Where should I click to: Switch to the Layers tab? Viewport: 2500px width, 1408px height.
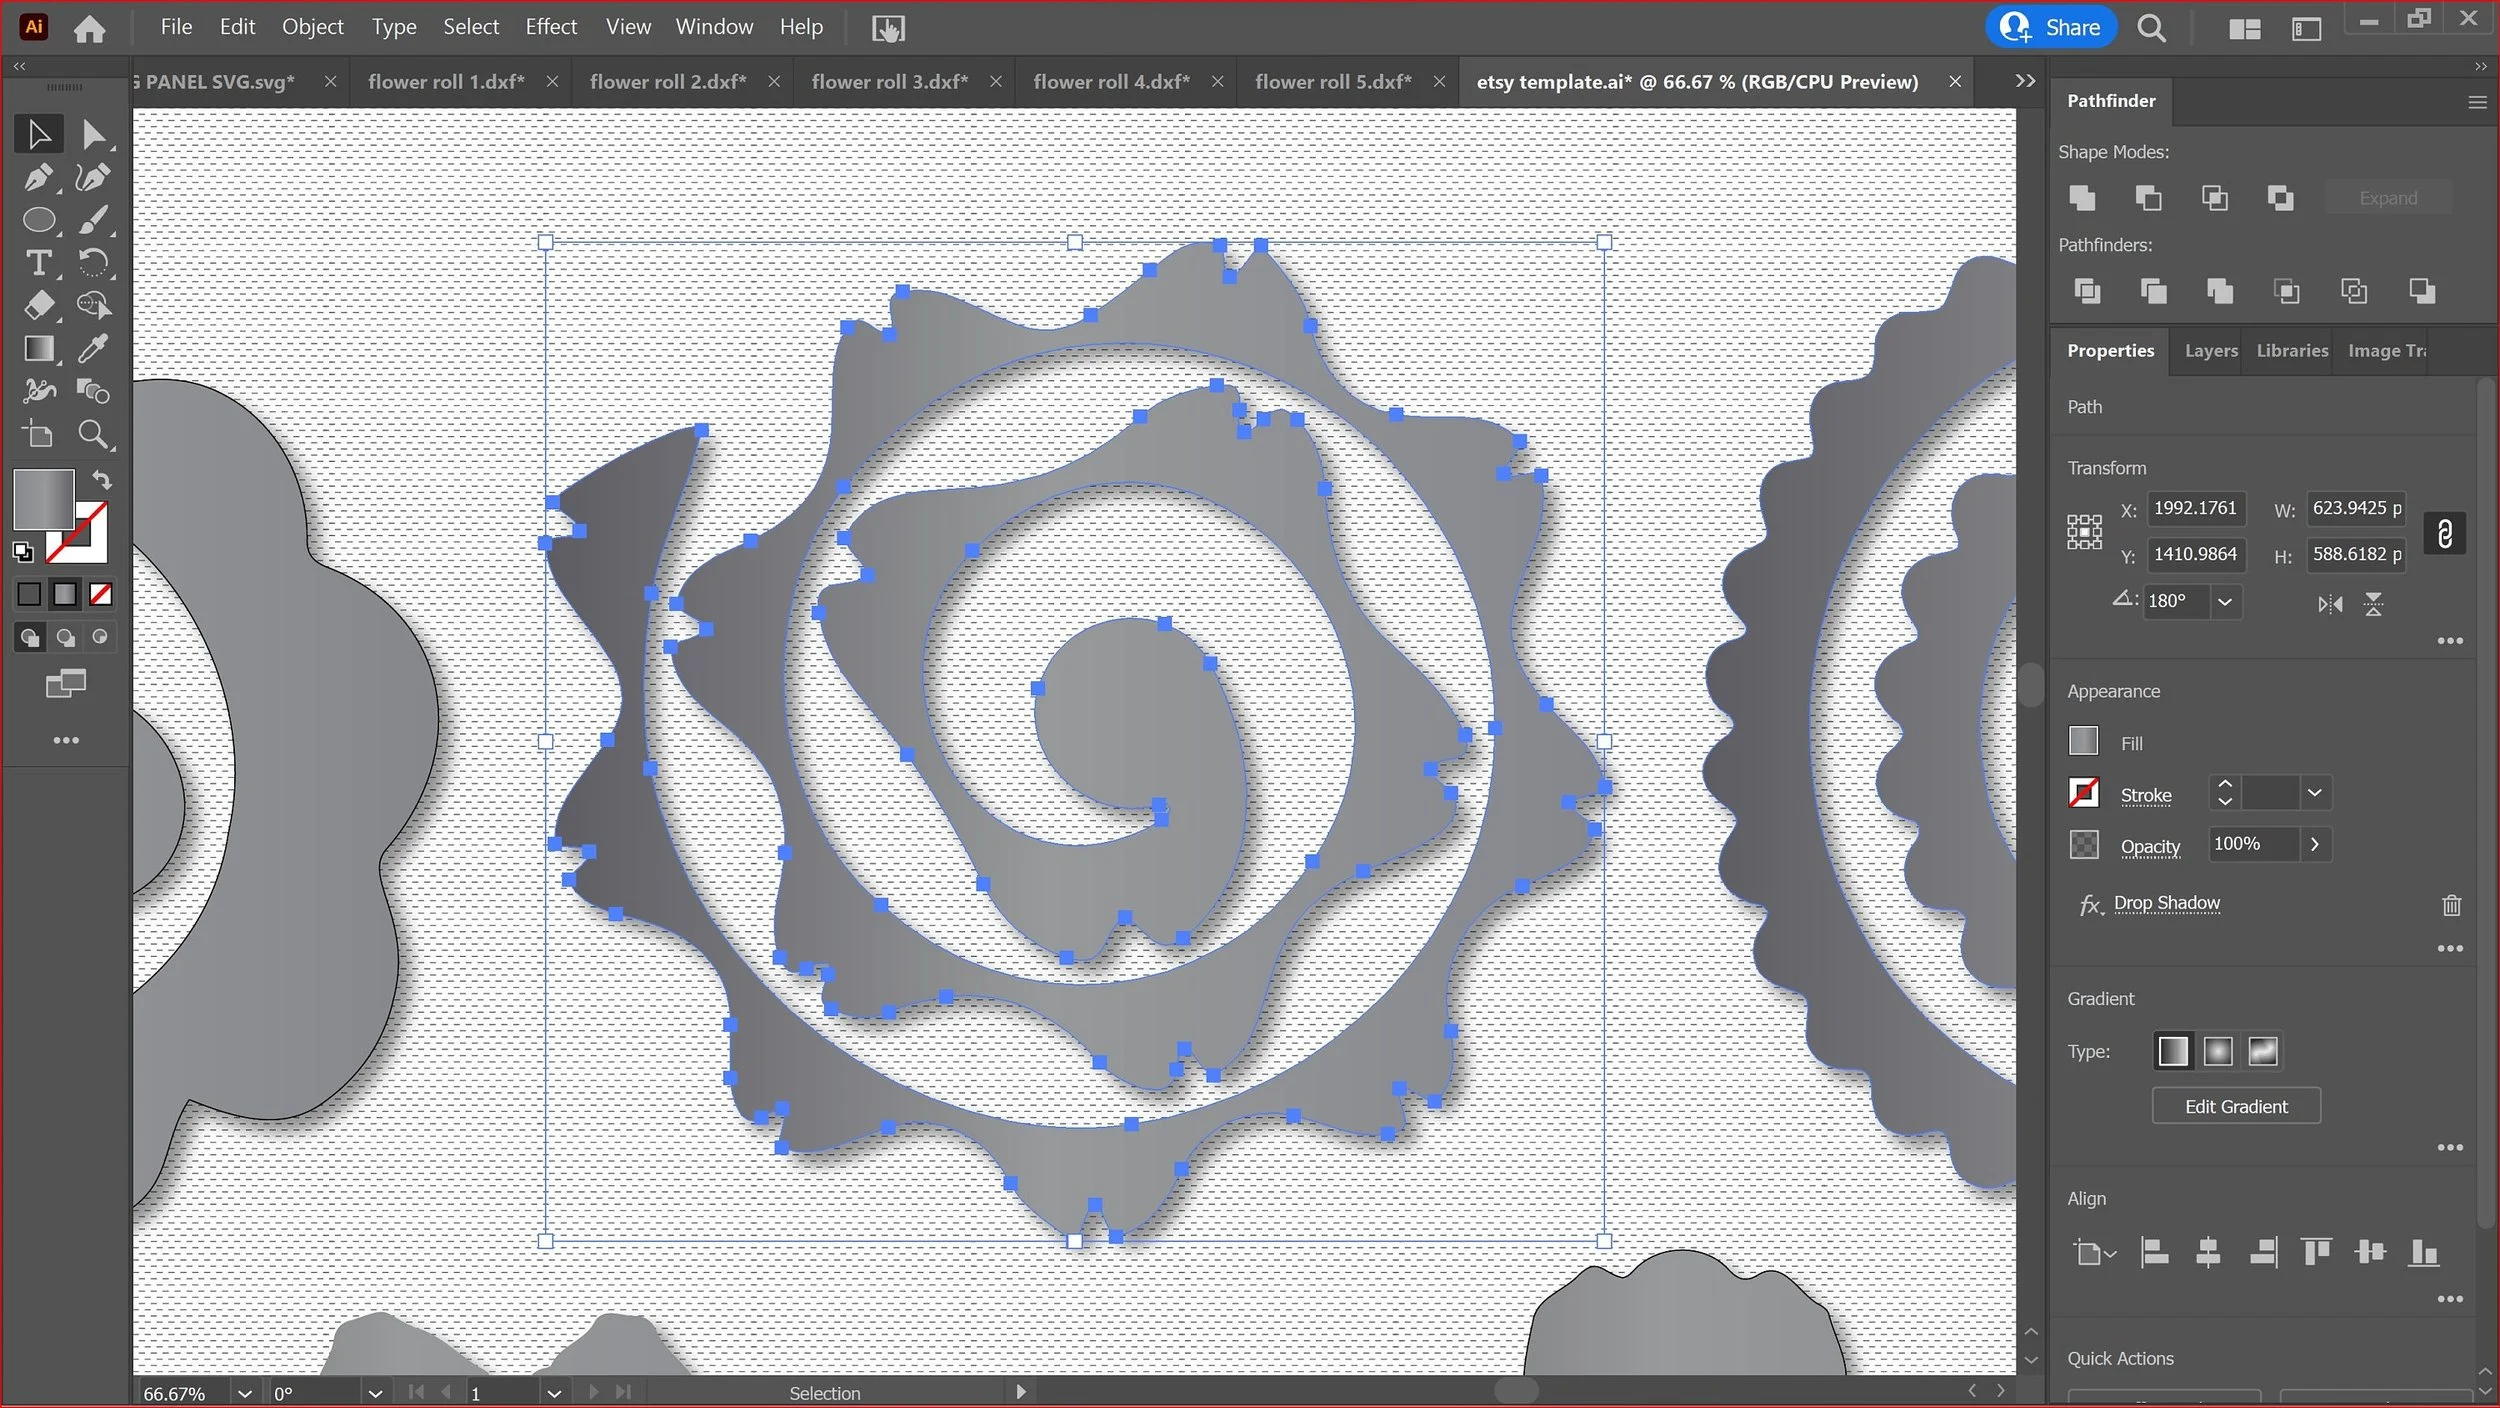click(x=2210, y=351)
